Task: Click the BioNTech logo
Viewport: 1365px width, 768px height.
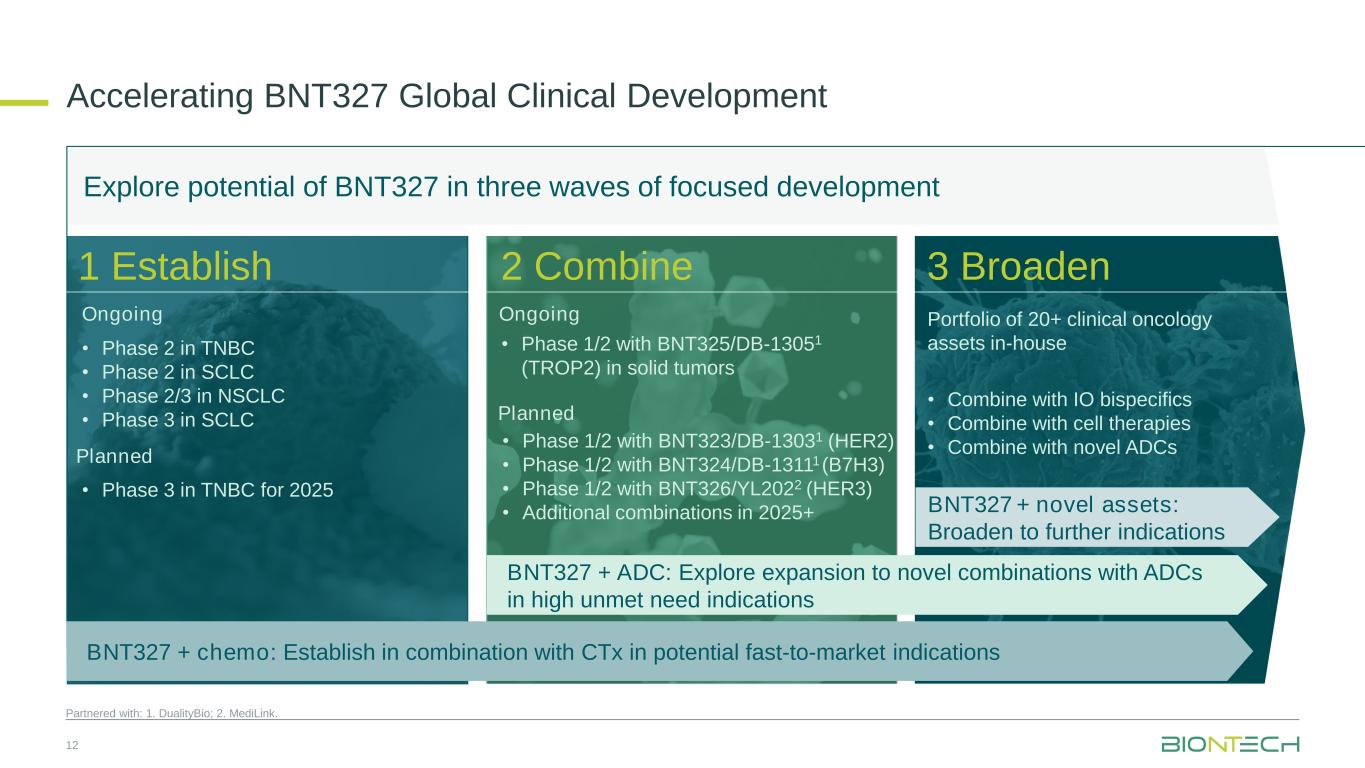Action: pyautogui.click(x=1230, y=745)
